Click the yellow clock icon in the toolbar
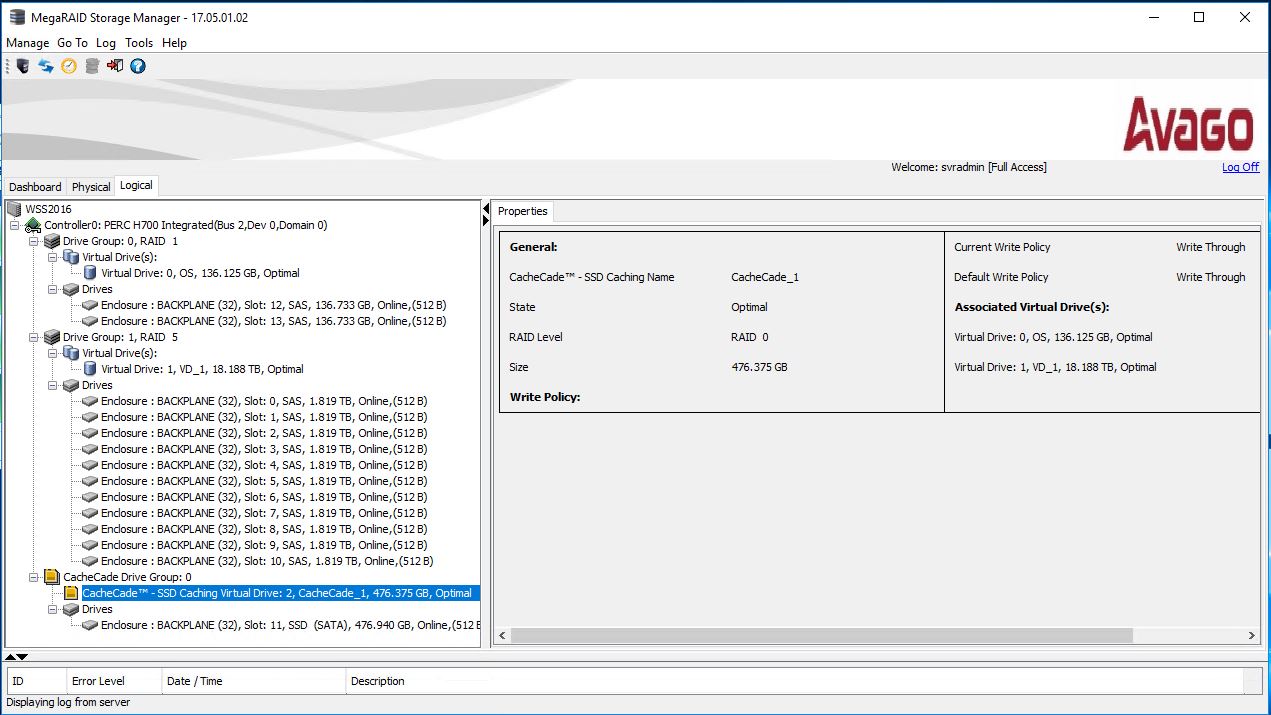The width and height of the screenshot is (1271, 715). pos(69,66)
